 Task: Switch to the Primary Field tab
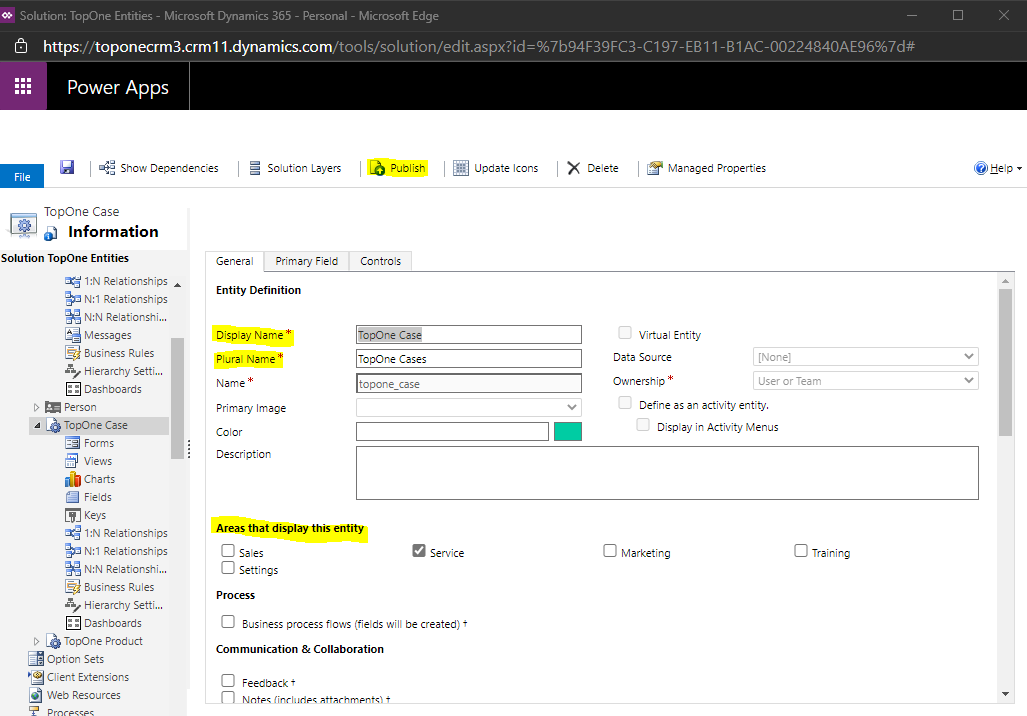click(306, 260)
